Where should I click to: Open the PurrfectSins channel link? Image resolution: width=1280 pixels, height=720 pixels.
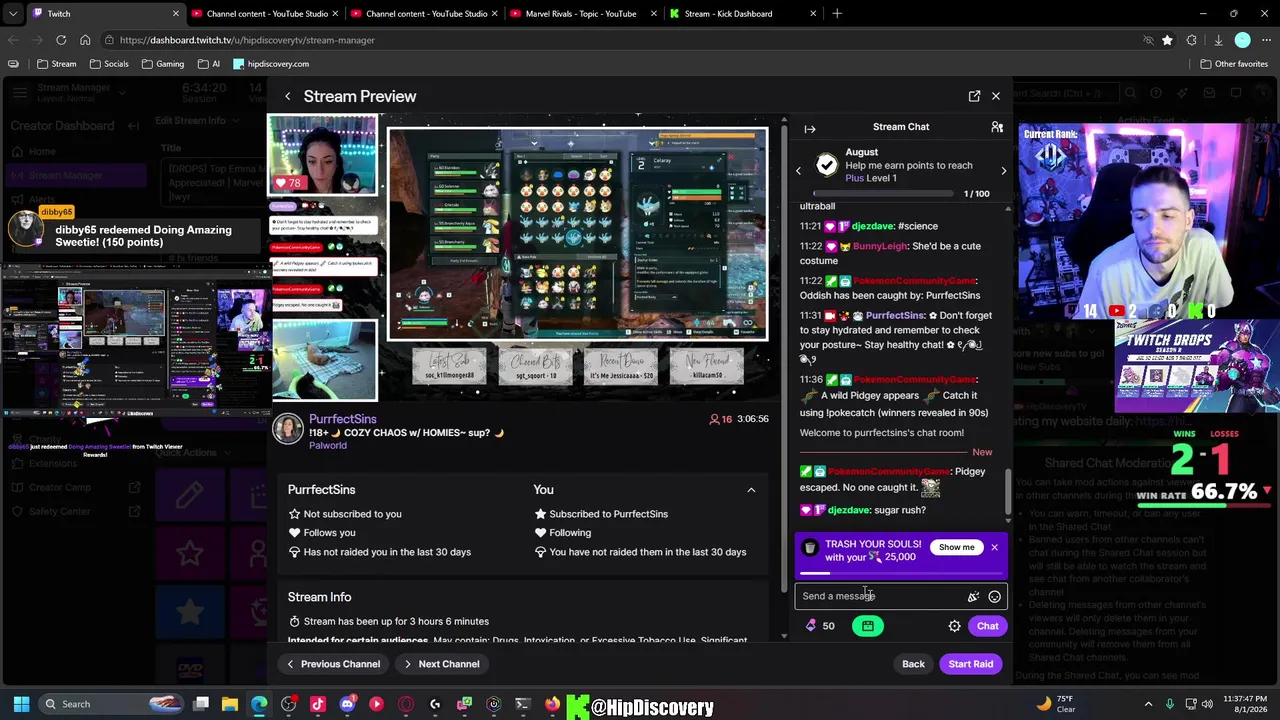pyautogui.click(x=343, y=419)
